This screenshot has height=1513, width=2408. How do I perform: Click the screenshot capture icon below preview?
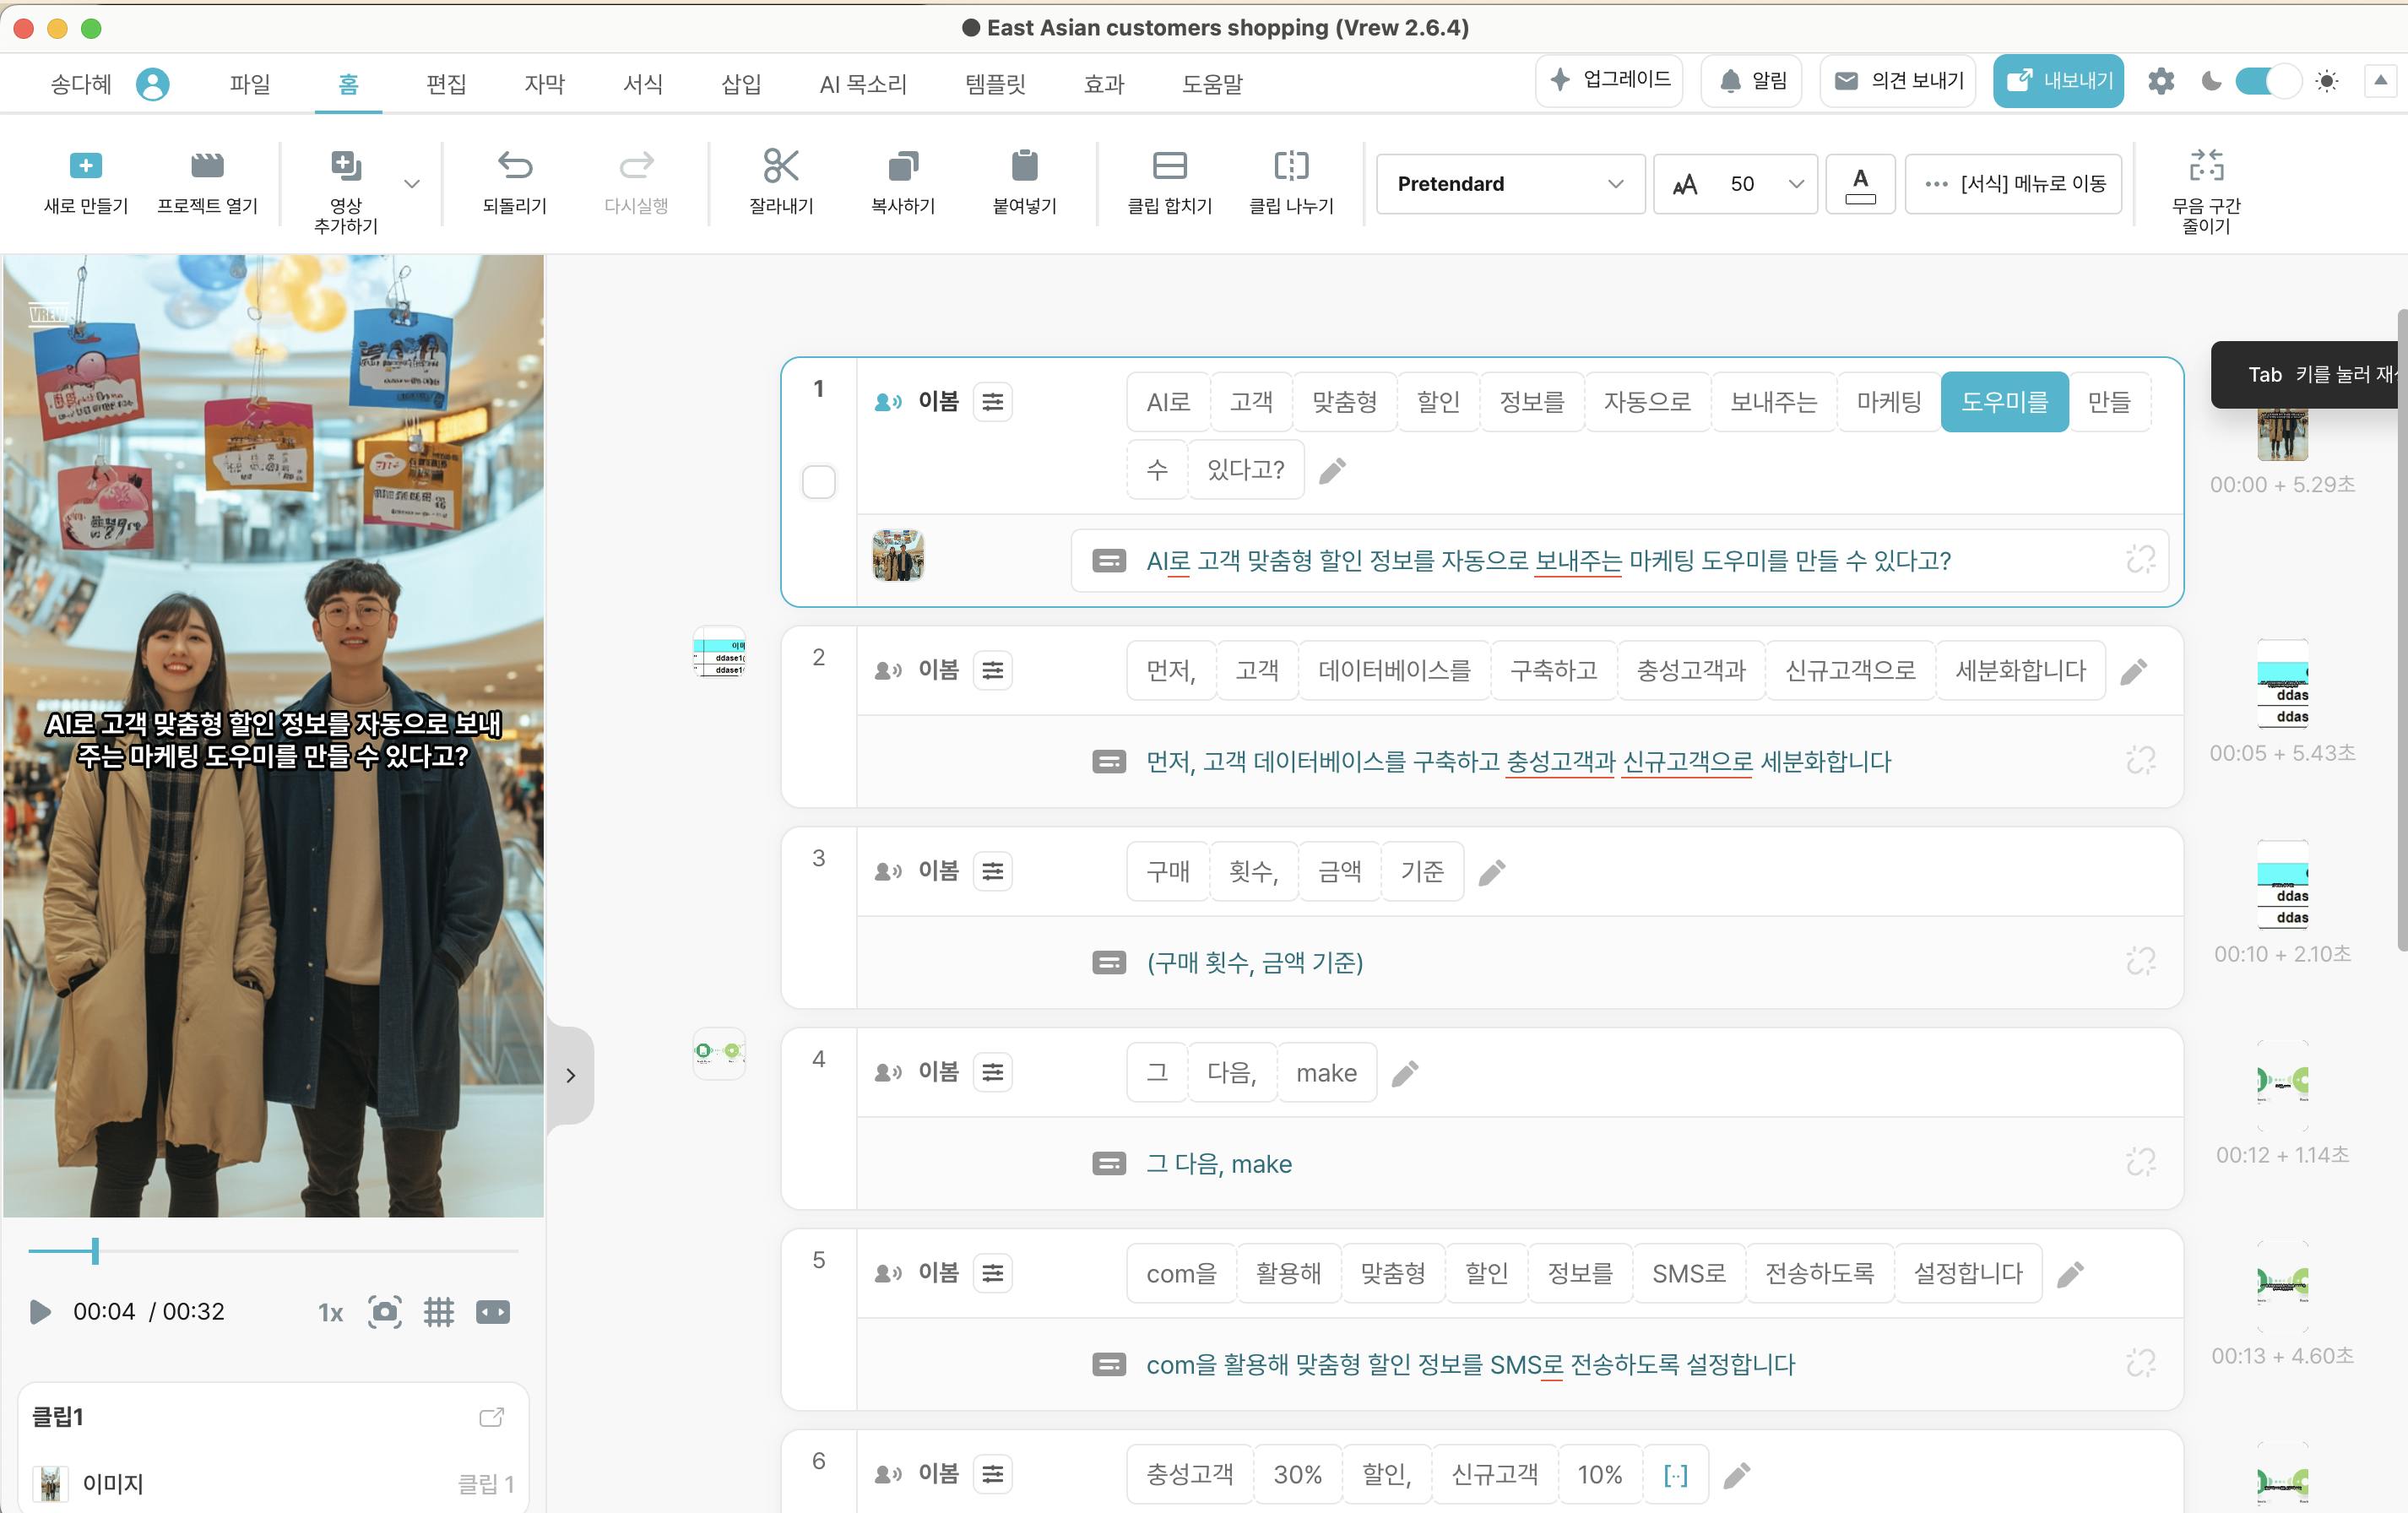point(385,1311)
